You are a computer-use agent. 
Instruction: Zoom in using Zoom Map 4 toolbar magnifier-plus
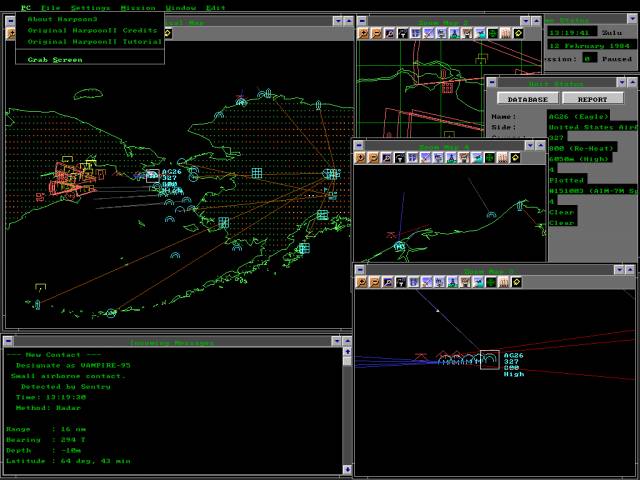pos(360,158)
